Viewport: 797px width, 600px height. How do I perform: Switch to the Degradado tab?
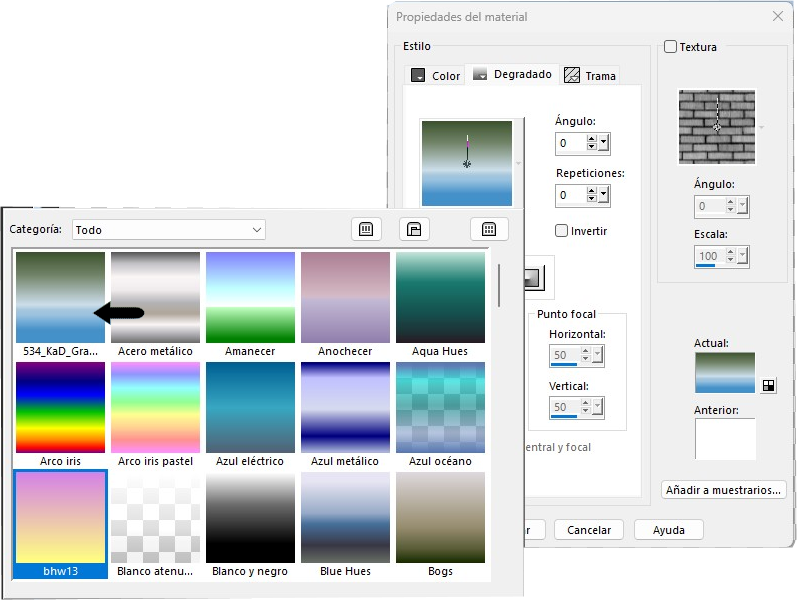[x=512, y=74]
